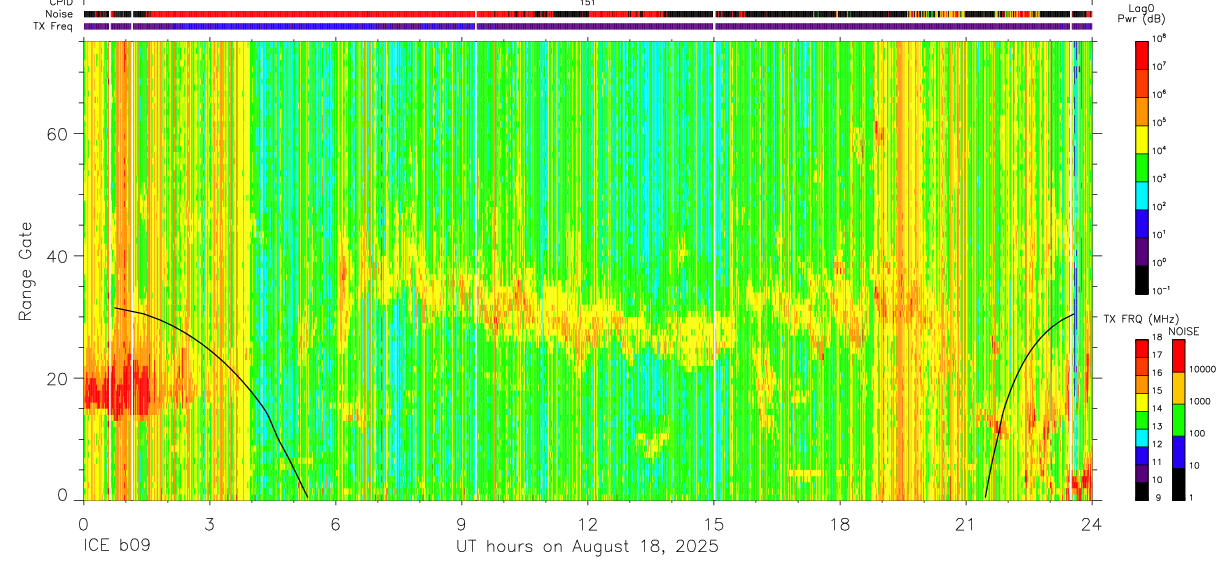Viewport: 1228px width, 567px height.
Task: Click the x-axis tick label 6
Action: (x=335, y=523)
